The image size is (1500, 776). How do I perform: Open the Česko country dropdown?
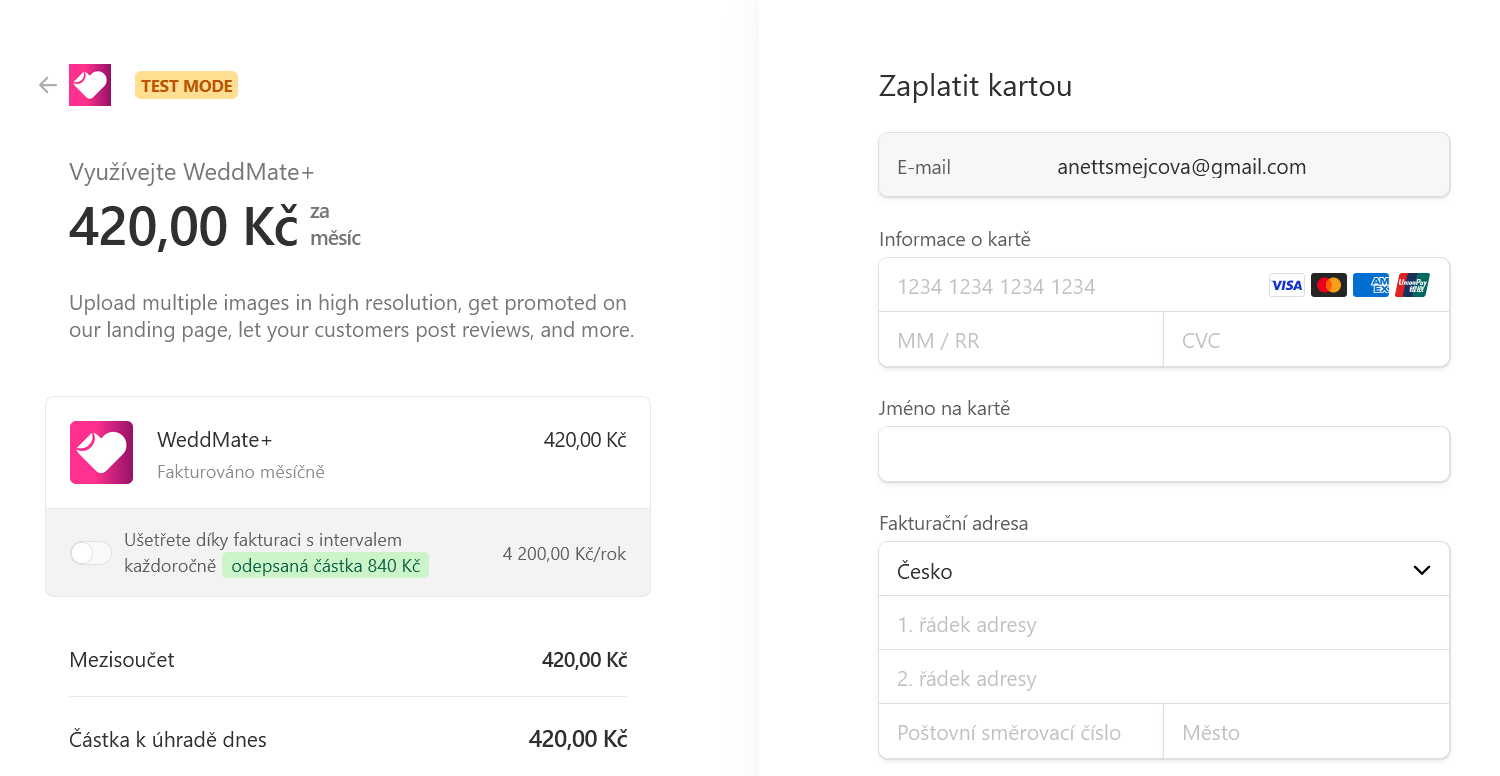tap(1164, 570)
